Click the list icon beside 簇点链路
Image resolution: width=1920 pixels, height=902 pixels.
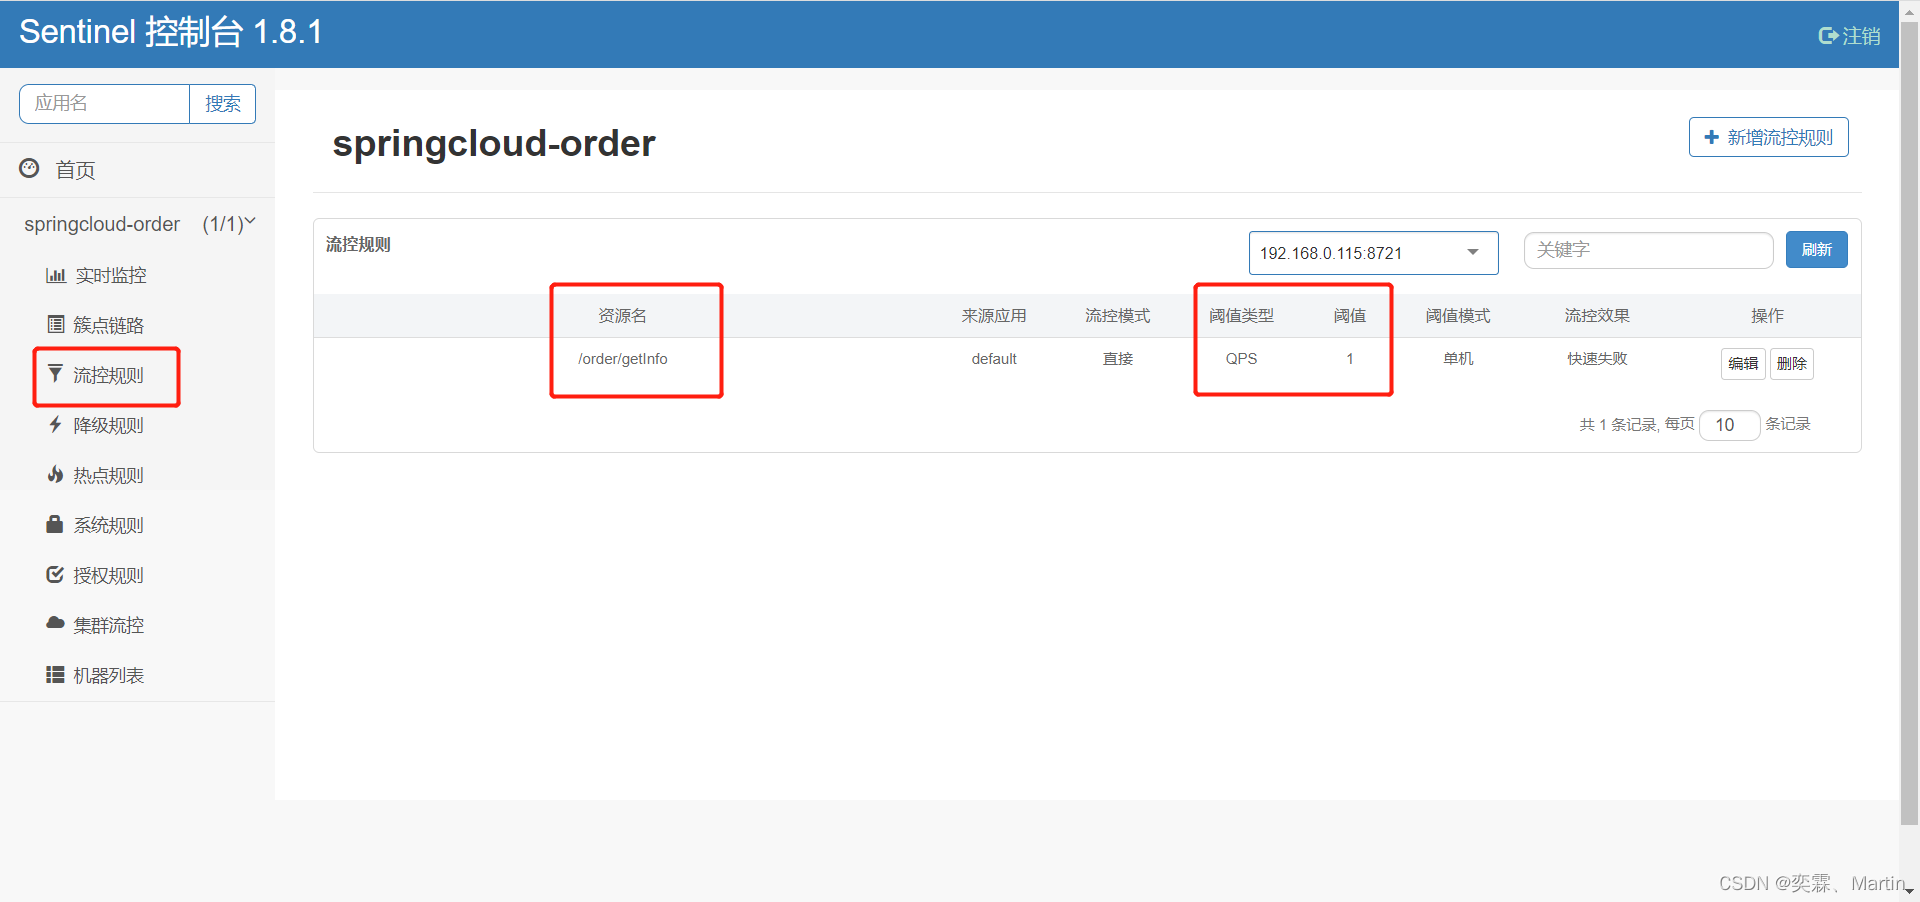56,324
